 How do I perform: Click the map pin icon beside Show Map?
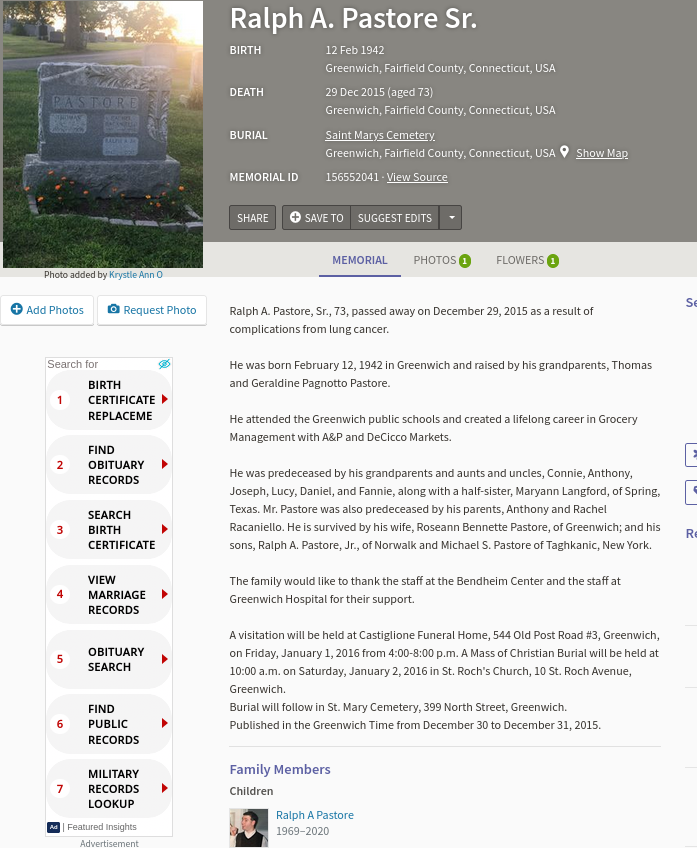(565, 152)
